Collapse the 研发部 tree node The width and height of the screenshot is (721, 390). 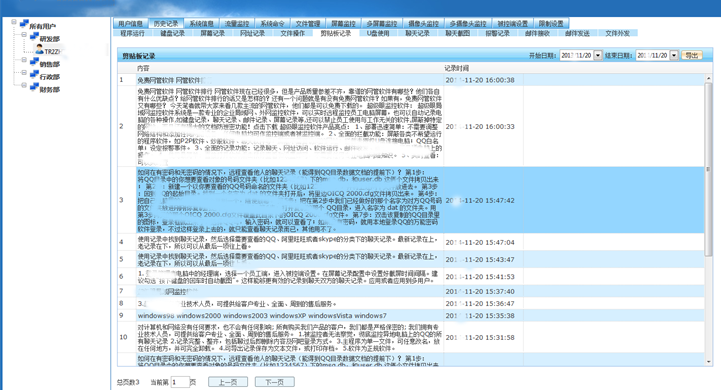[x=24, y=34]
